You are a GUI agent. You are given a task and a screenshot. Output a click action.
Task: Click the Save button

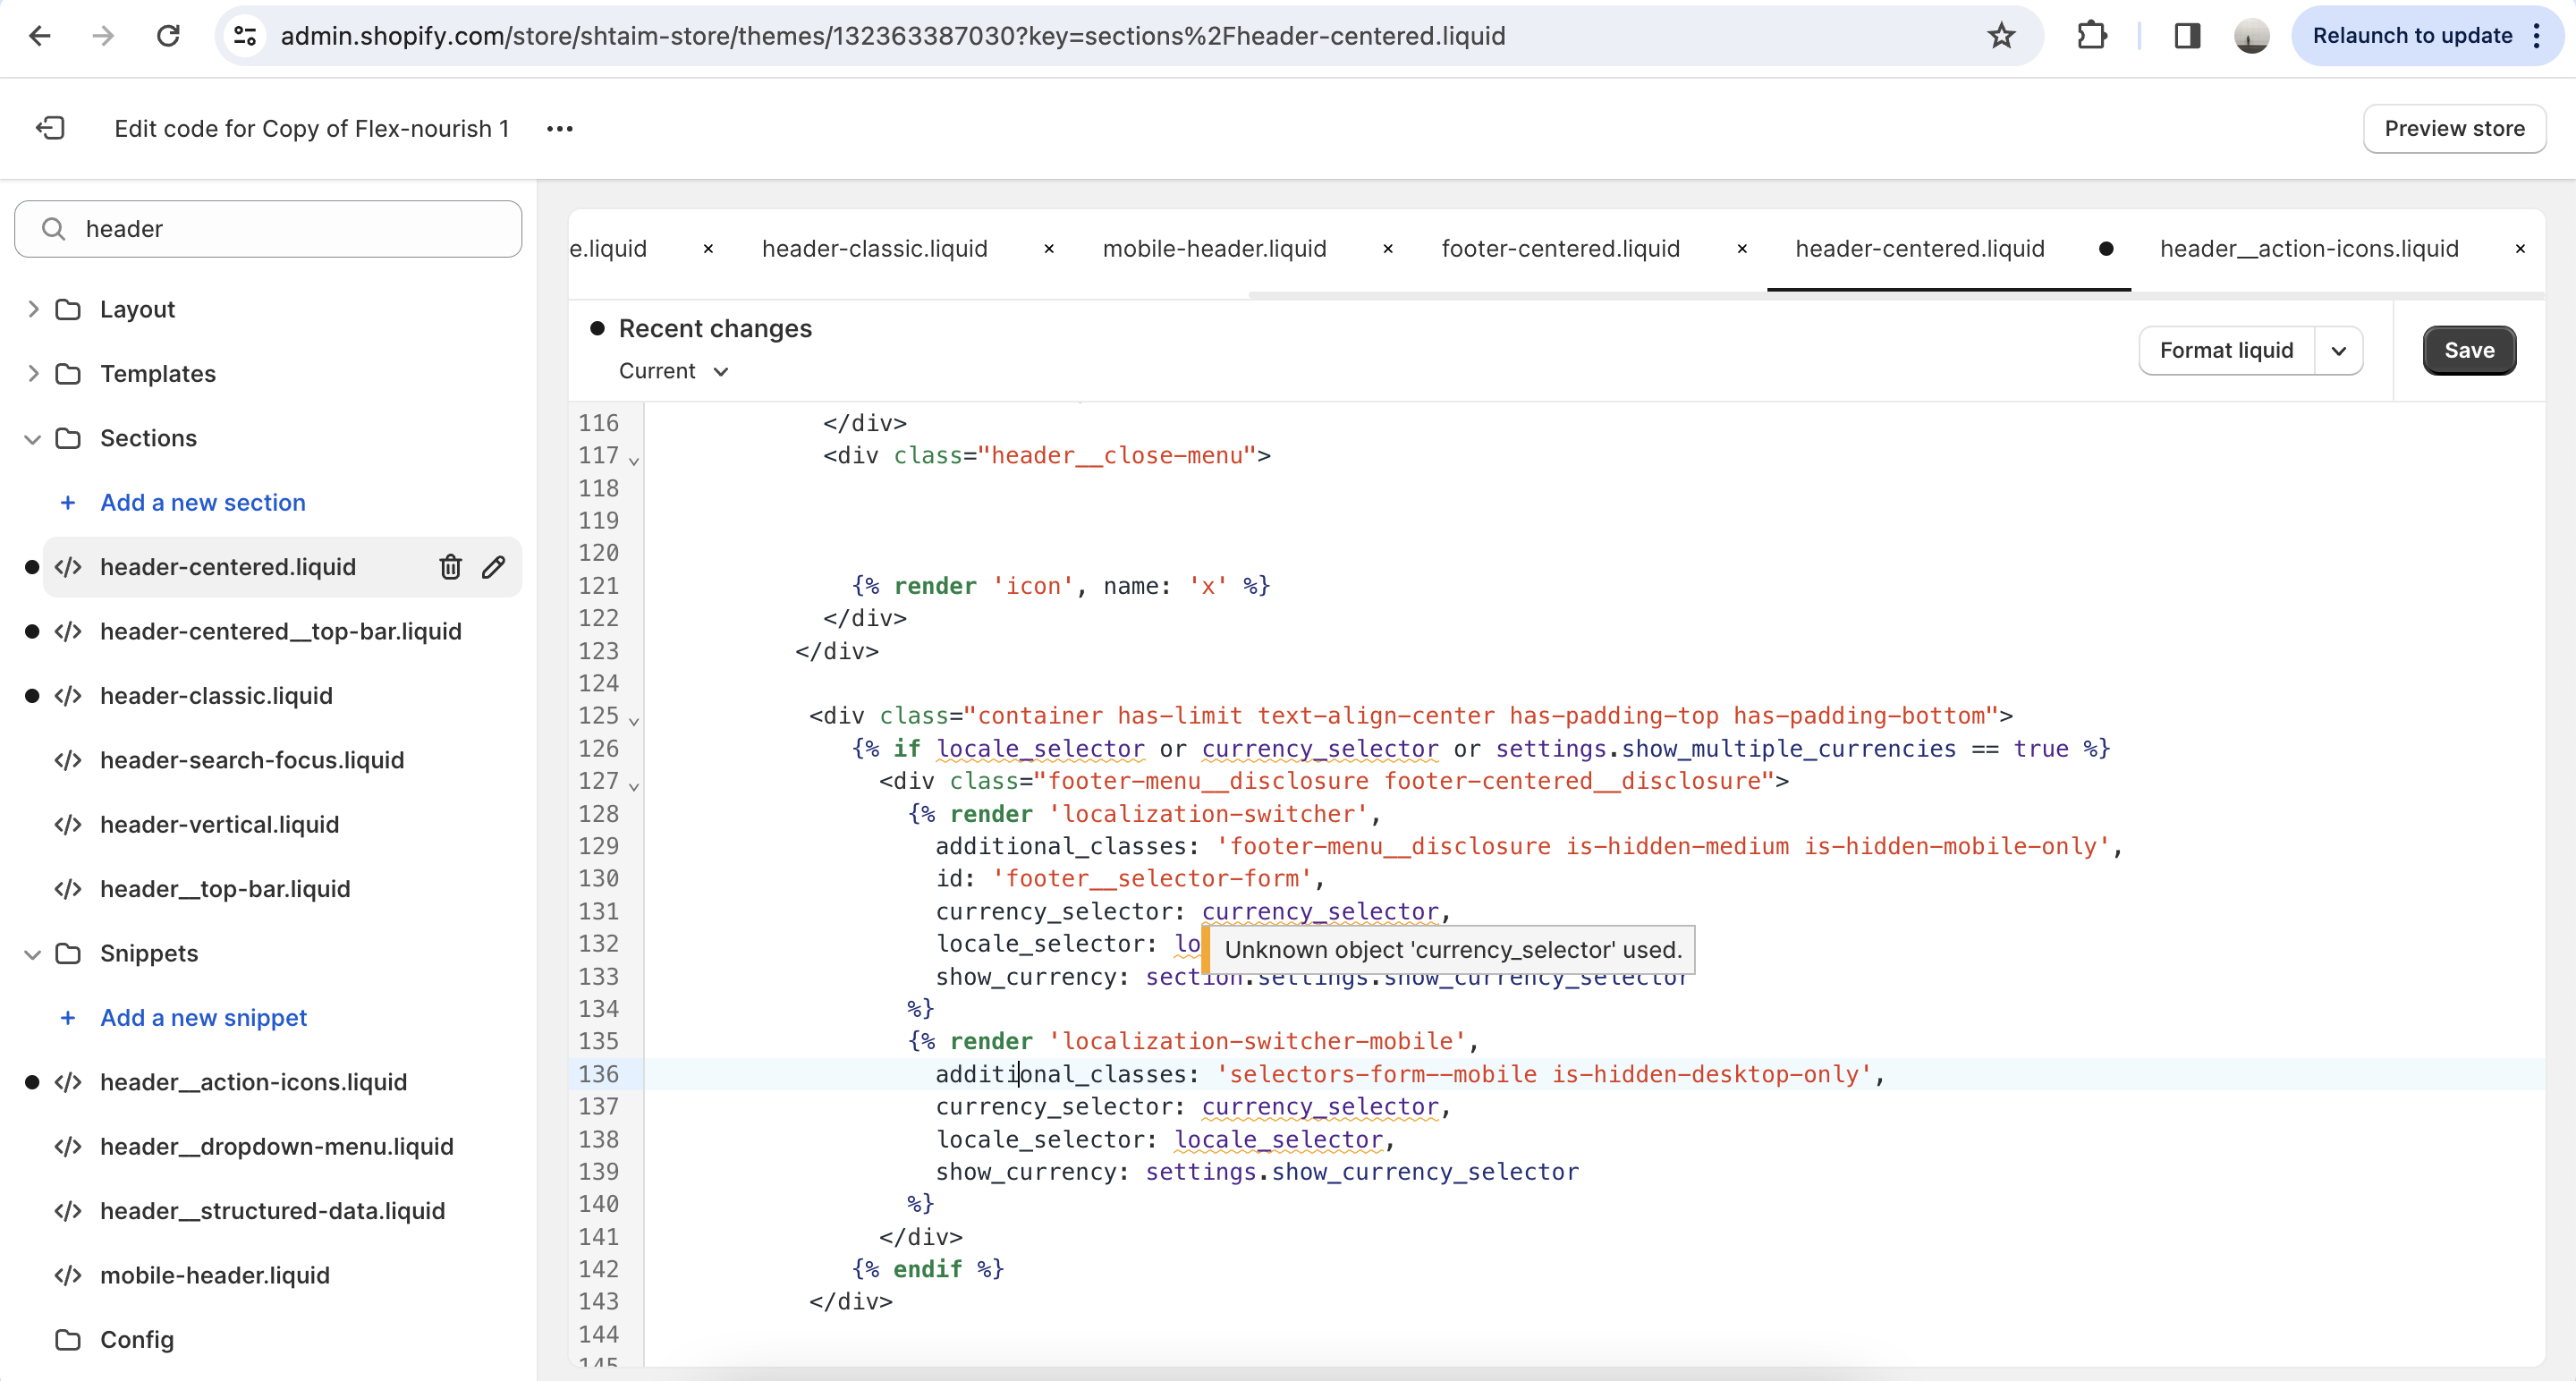click(2468, 351)
